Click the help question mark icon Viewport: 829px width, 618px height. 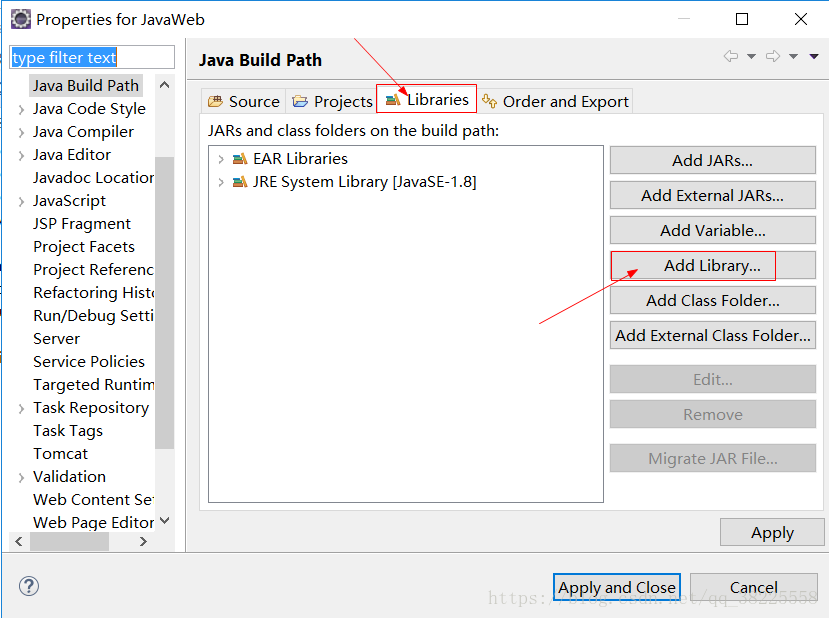[29, 586]
